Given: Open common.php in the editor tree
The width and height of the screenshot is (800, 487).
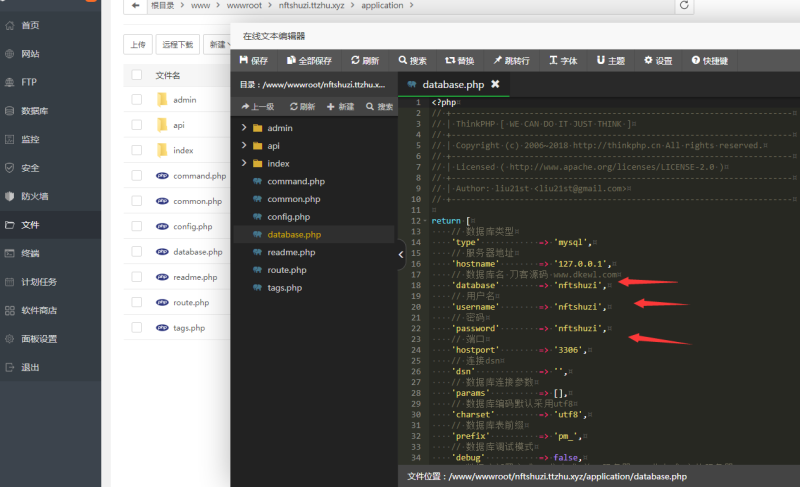Looking at the screenshot, I should click(x=294, y=199).
